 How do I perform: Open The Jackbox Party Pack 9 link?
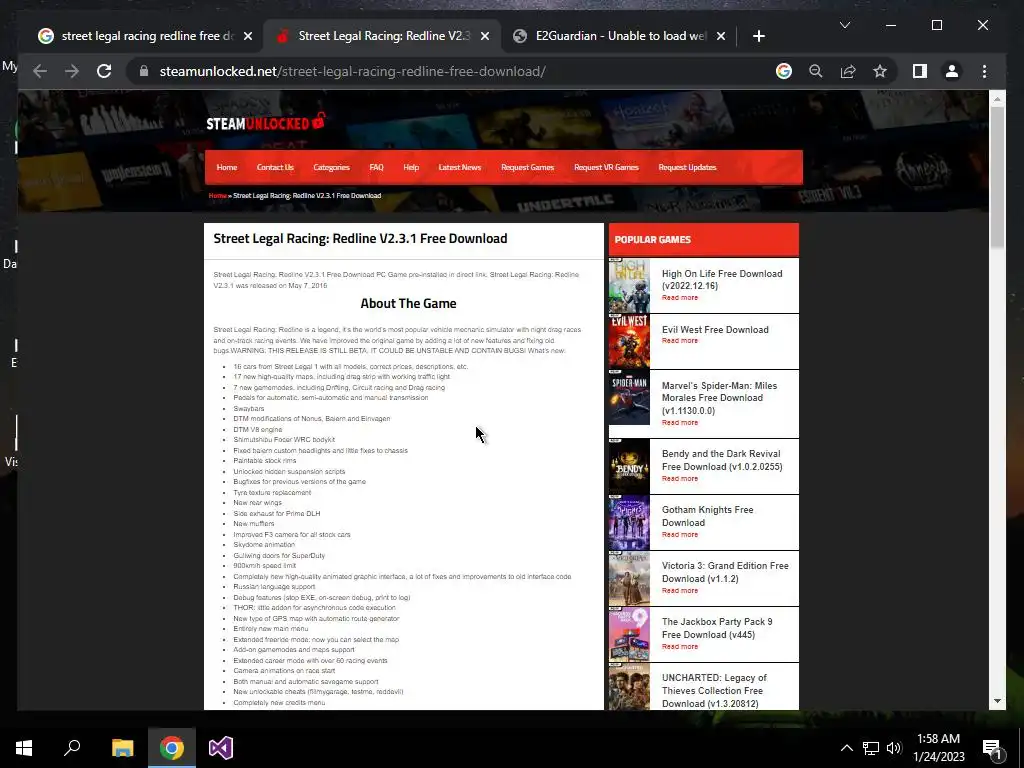pyautogui.click(x=716, y=628)
